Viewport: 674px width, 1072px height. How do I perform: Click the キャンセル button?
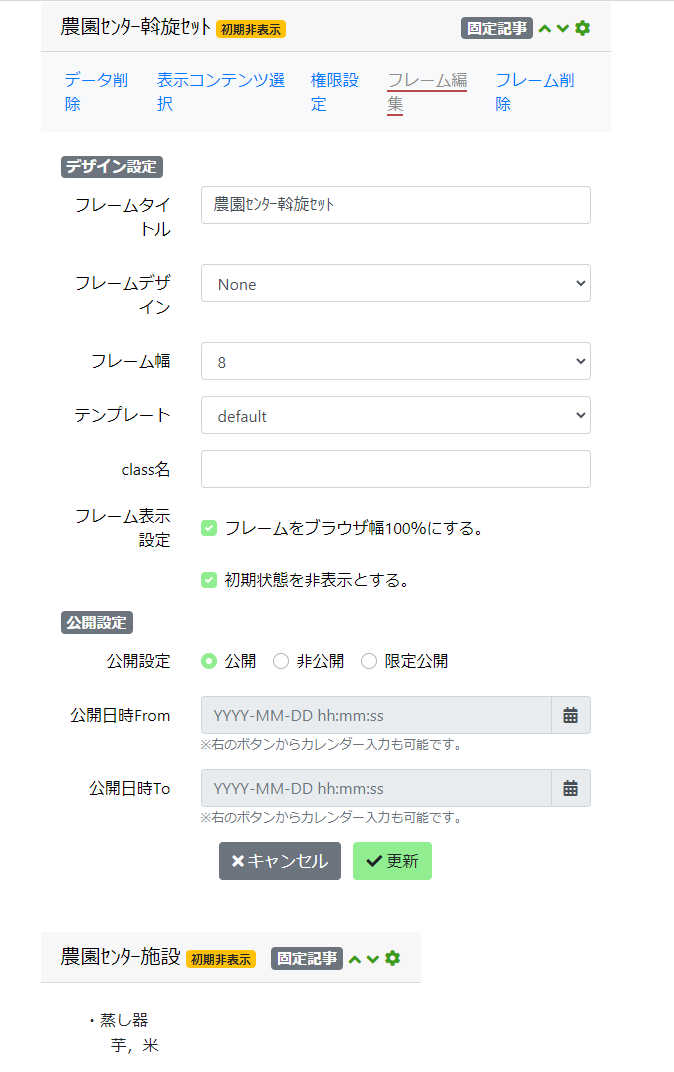point(280,861)
